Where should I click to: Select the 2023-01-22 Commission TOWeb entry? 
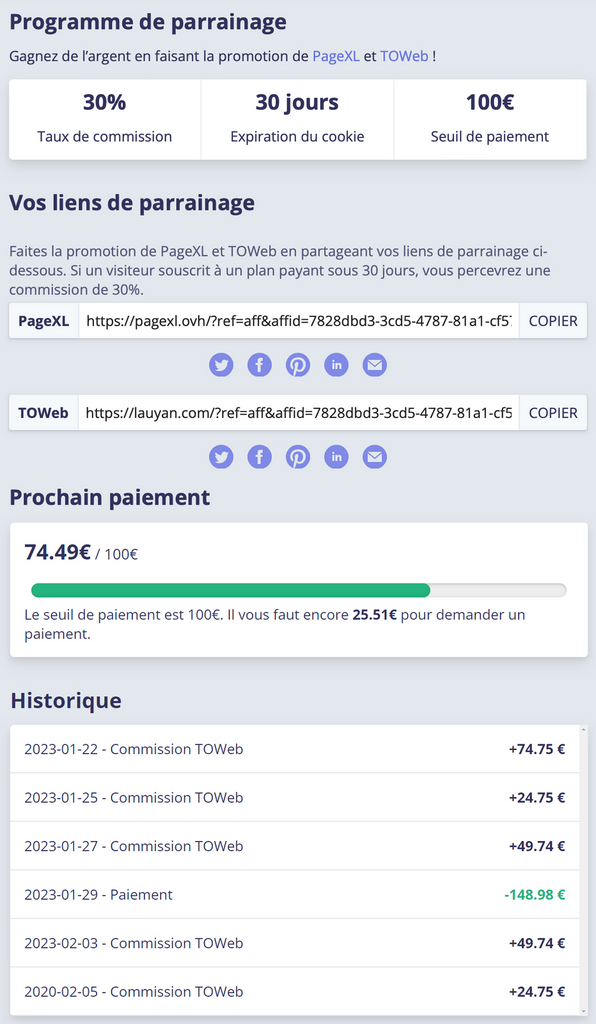(x=294, y=749)
